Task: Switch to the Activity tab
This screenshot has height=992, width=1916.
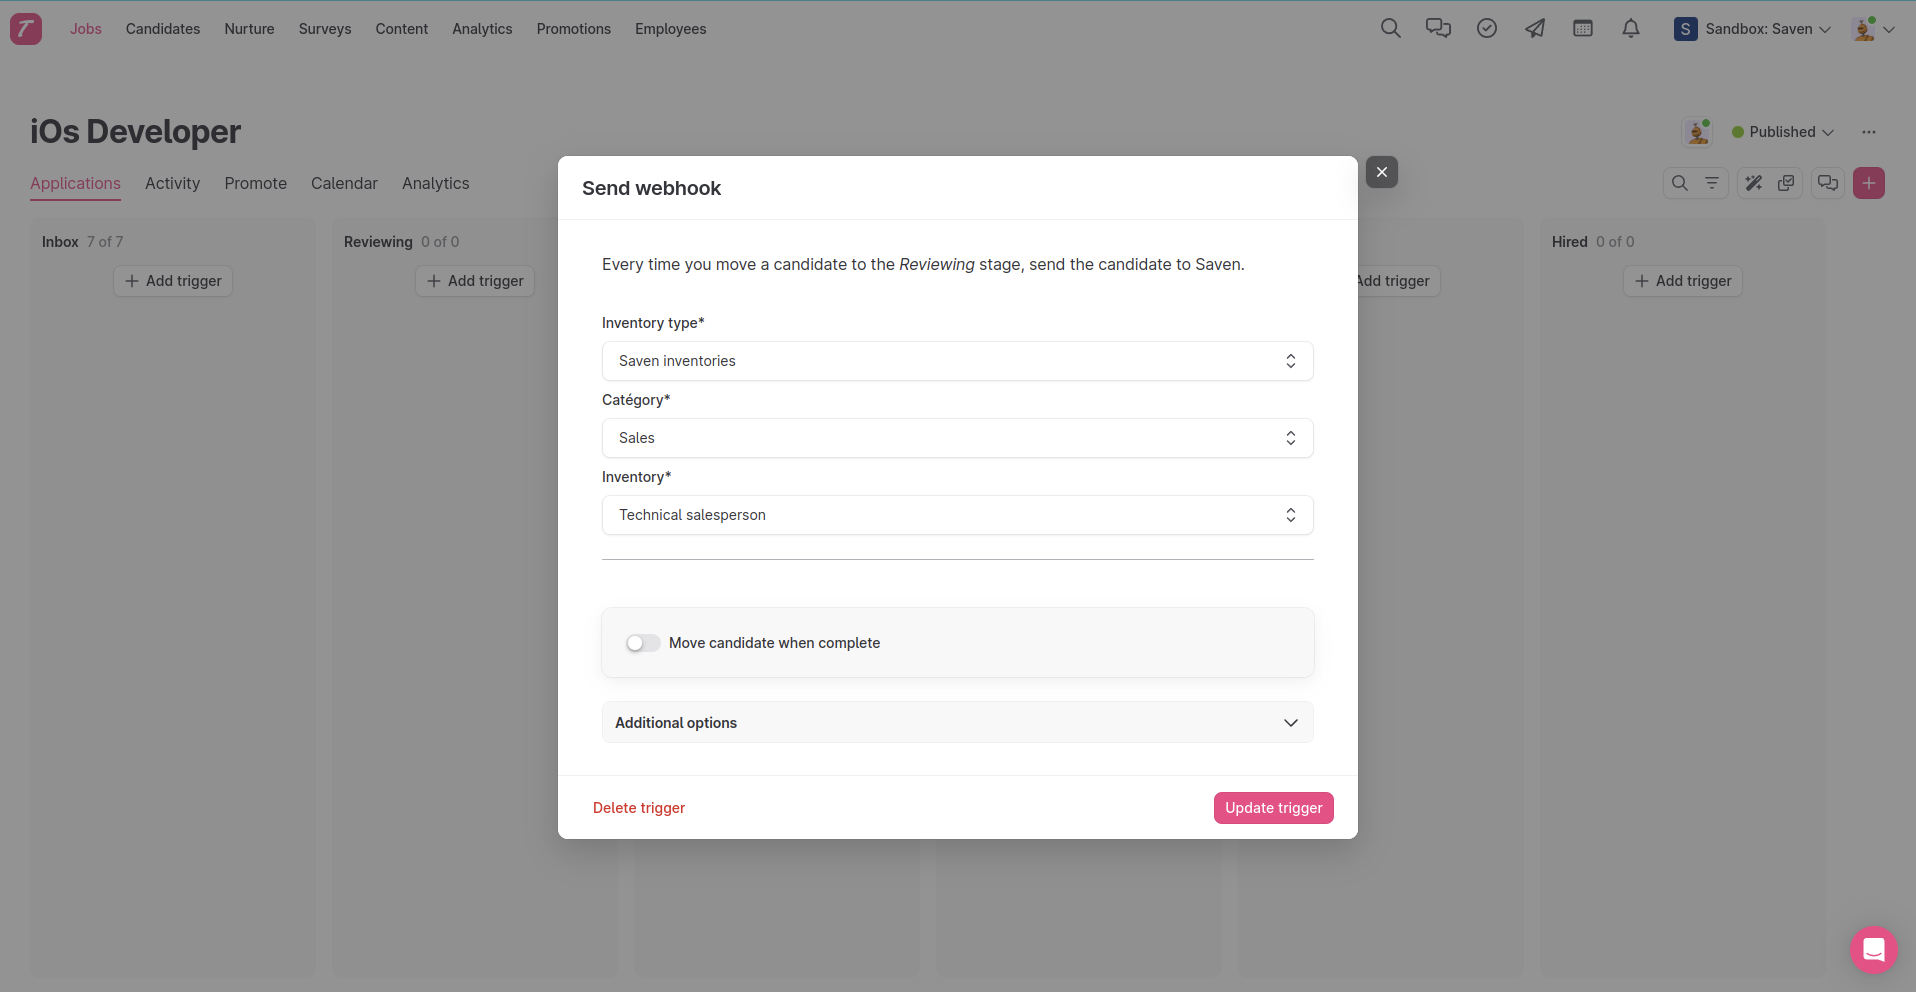Action: (x=172, y=183)
